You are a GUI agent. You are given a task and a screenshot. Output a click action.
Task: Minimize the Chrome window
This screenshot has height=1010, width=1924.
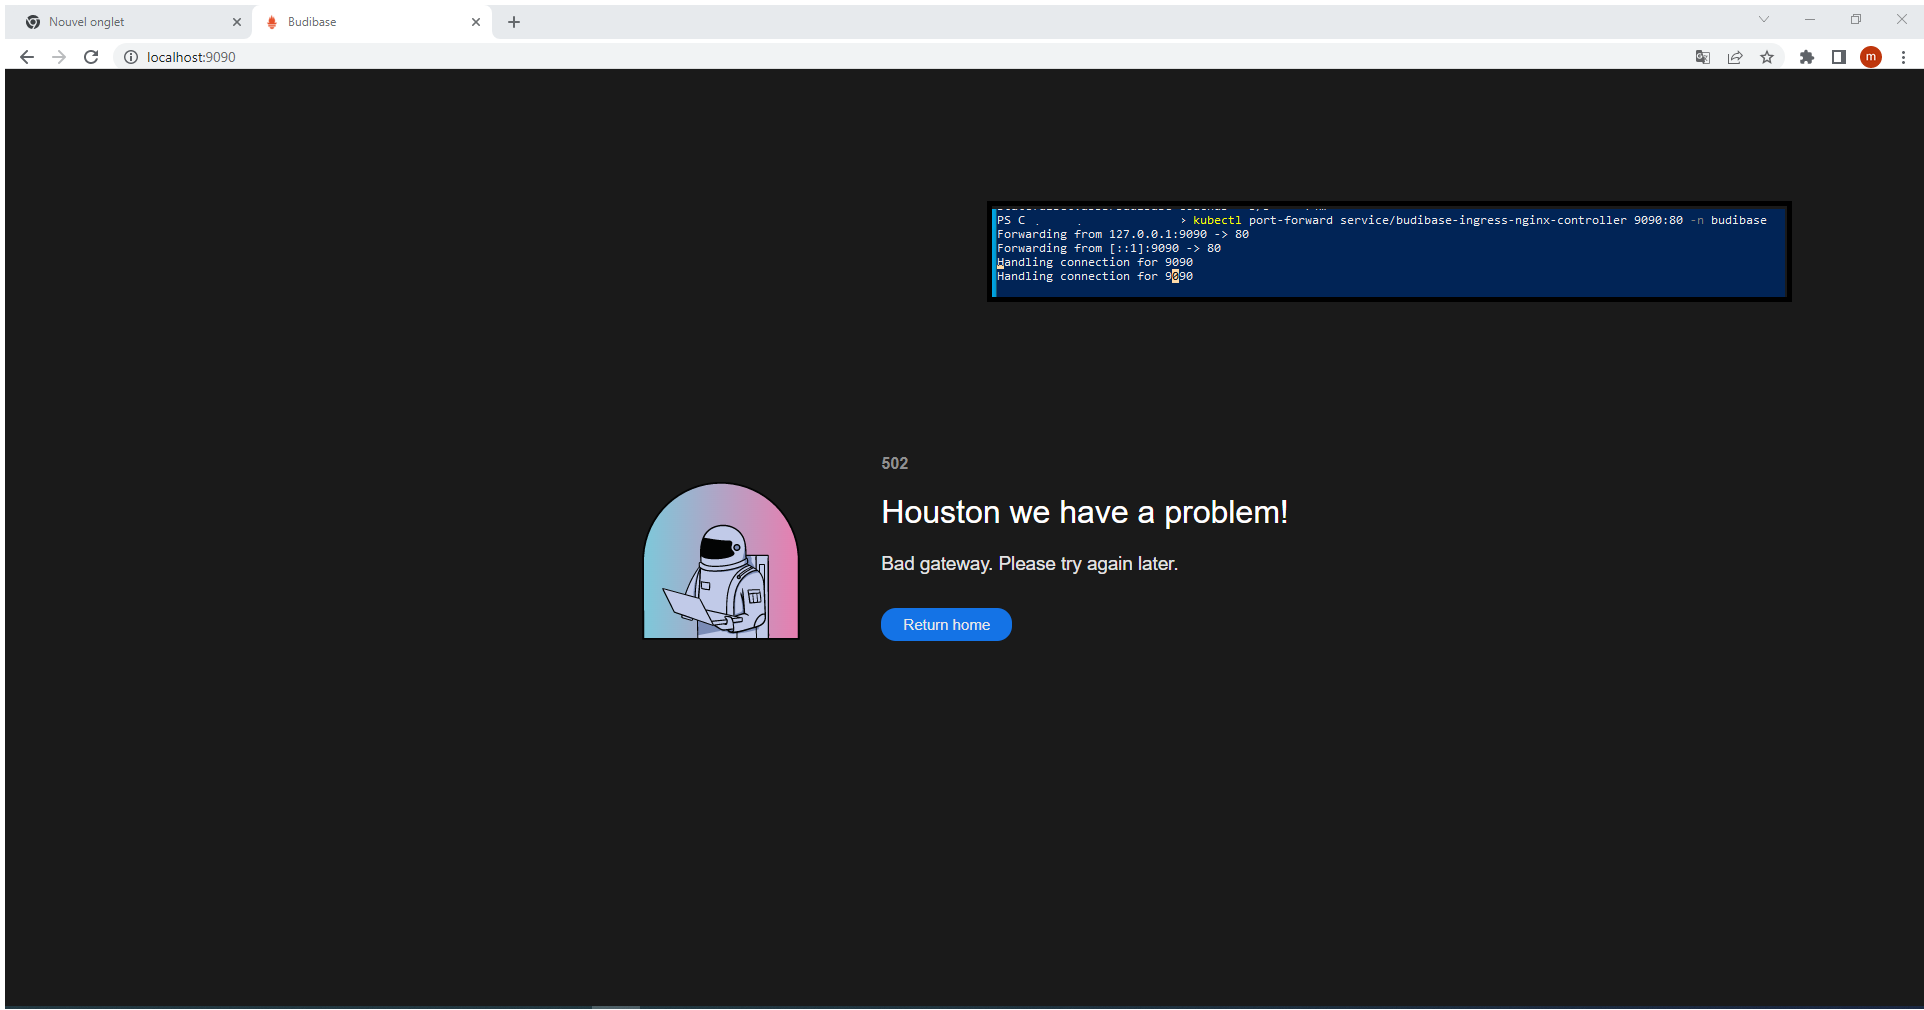coord(1810,19)
